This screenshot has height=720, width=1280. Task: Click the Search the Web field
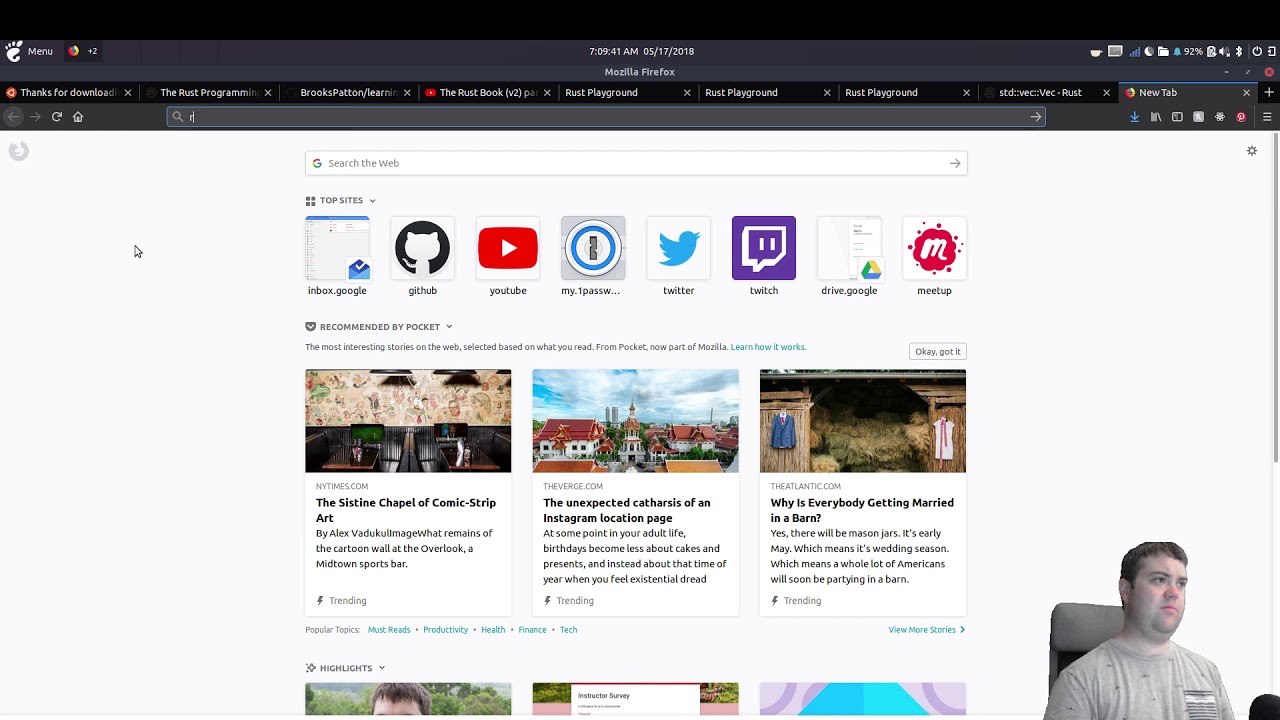tap(636, 163)
